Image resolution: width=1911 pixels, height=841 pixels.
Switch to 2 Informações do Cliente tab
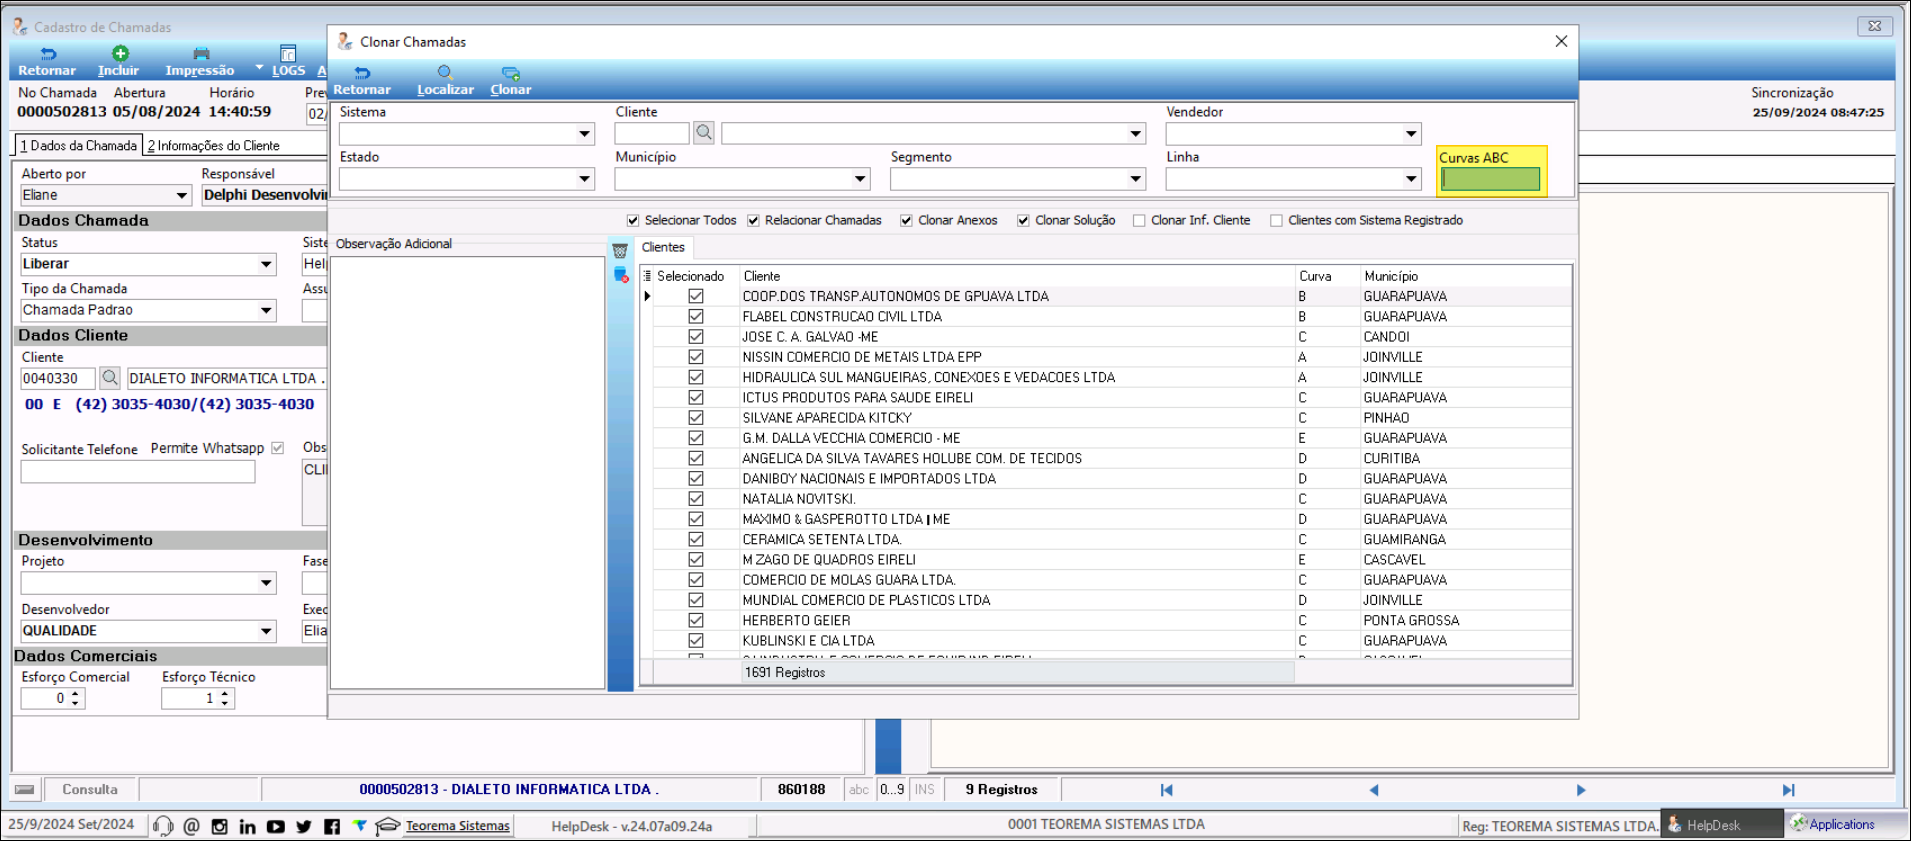click(213, 145)
